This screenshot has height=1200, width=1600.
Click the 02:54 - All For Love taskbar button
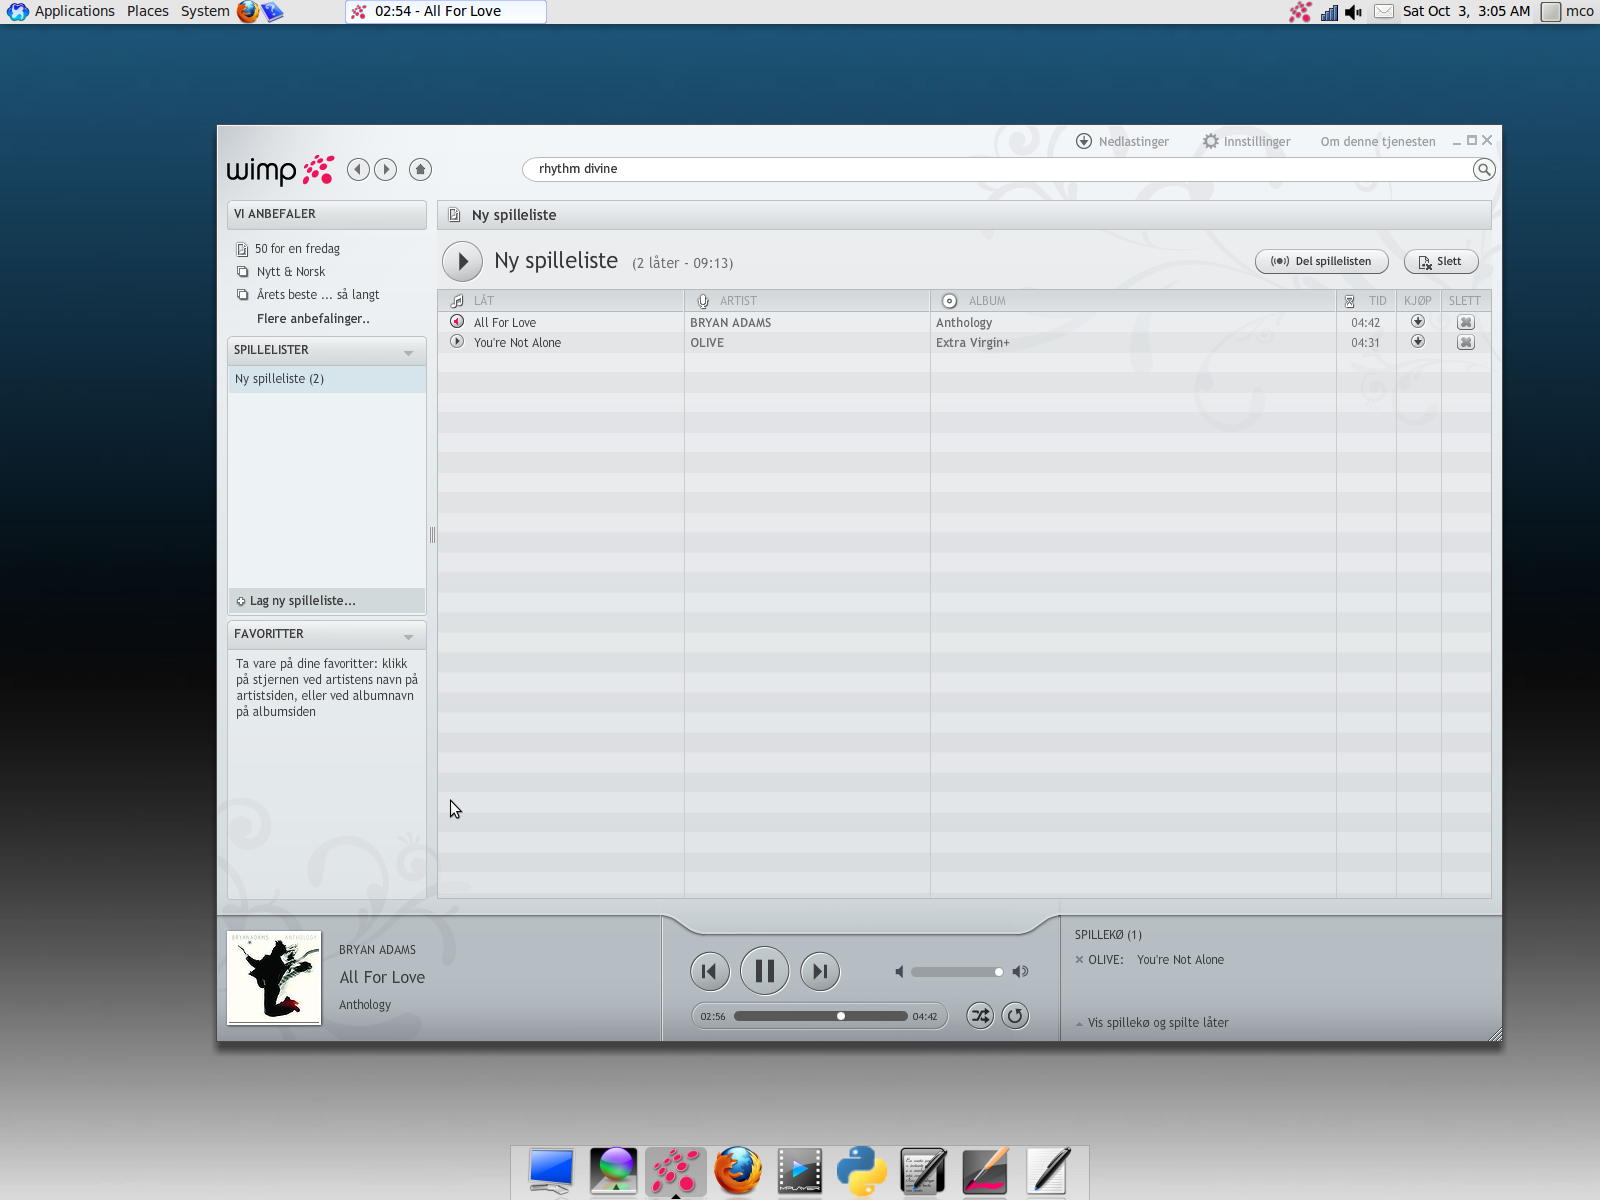[446, 12]
